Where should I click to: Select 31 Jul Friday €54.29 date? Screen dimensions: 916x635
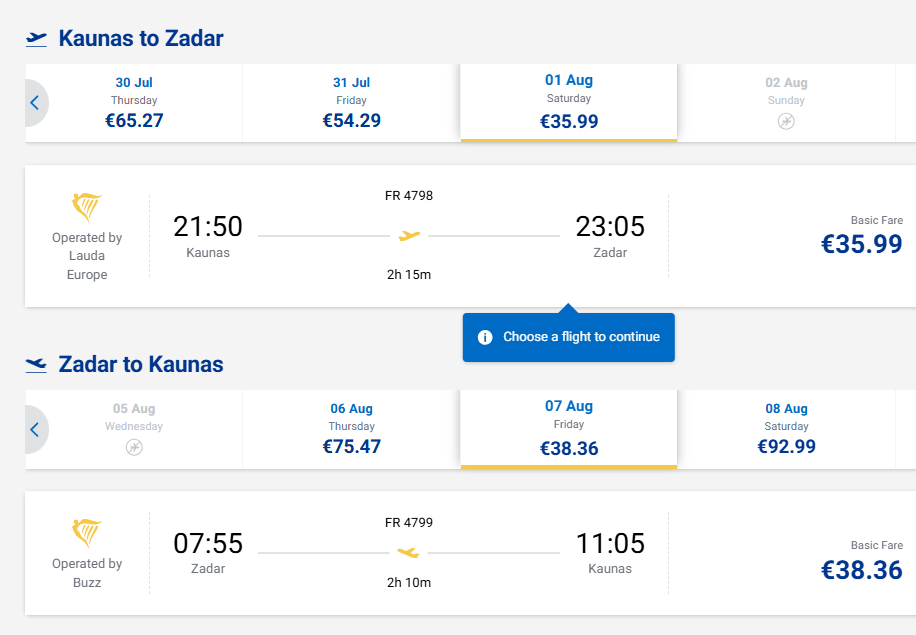point(351,103)
